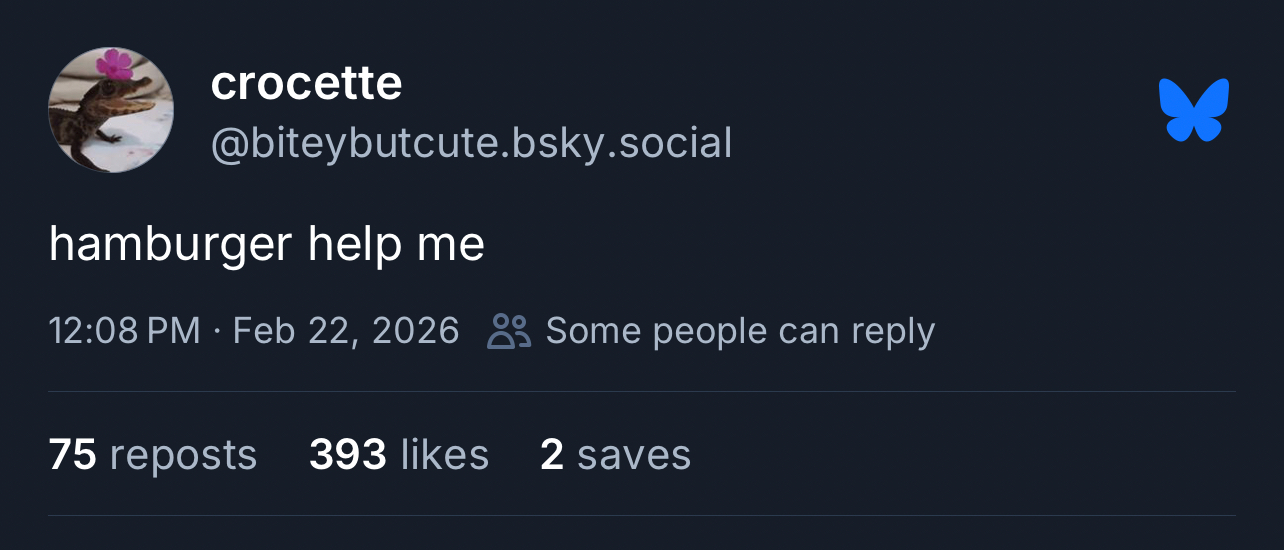Click the repost count number 75
Image resolution: width=1284 pixels, height=550 pixels.
click(x=72, y=455)
